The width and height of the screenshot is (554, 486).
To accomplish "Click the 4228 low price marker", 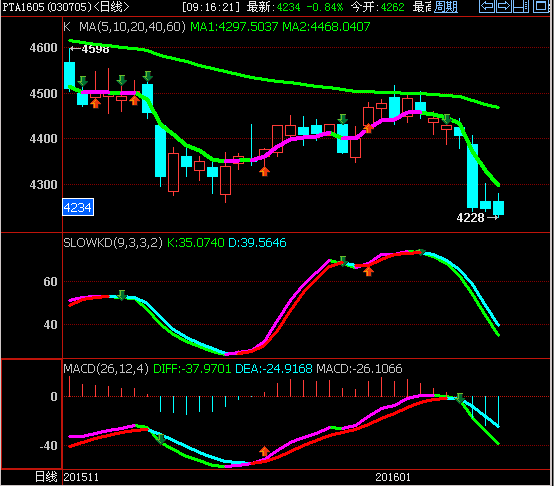I will tap(477, 218).
